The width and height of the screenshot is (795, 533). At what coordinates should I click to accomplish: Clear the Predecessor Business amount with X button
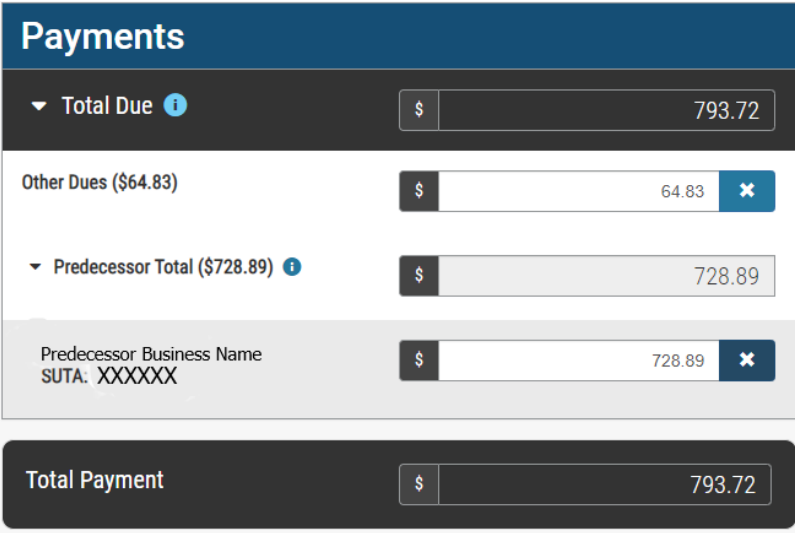tap(747, 361)
